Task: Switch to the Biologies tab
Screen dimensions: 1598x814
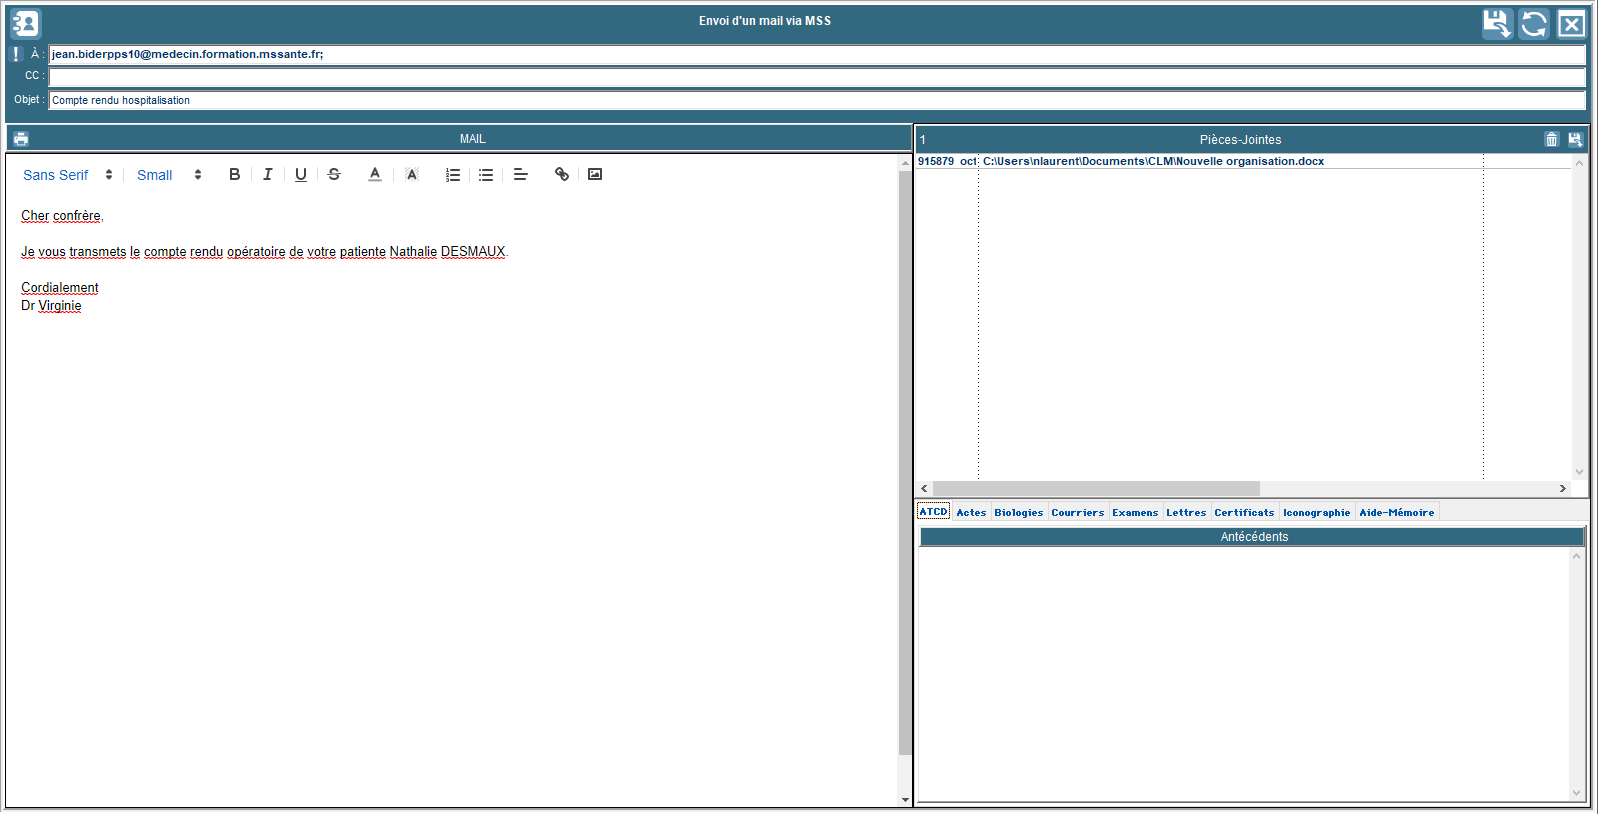Action: click(x=1018, y=512)
